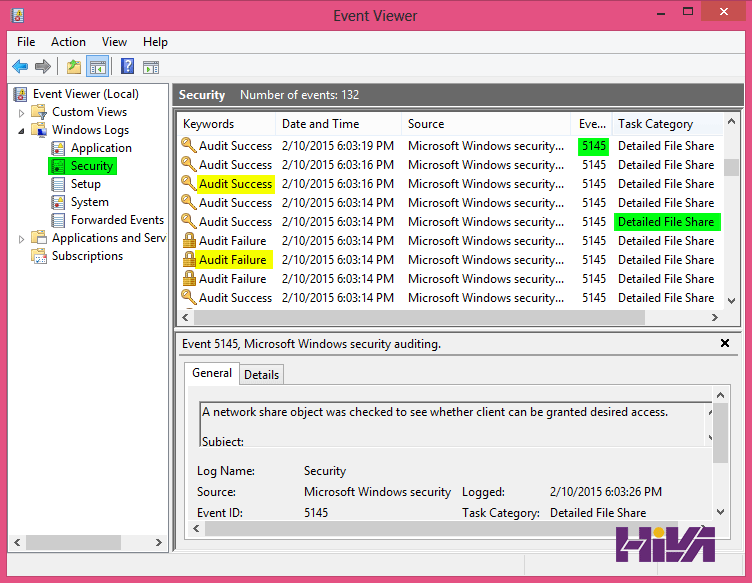752x583 pixels.
Task: Click the Applications and Services folder icon
Action: pos(38,238)
